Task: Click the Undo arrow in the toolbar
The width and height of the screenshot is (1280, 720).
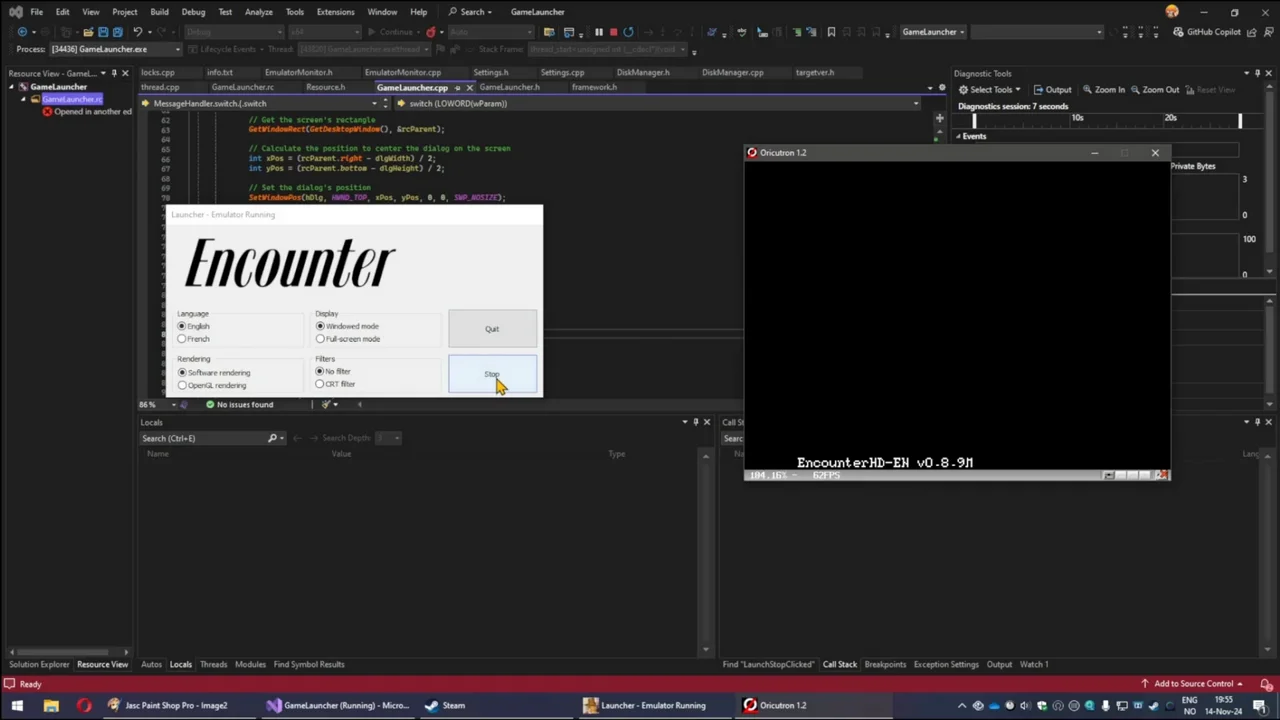Action: [x=137, y=32]
